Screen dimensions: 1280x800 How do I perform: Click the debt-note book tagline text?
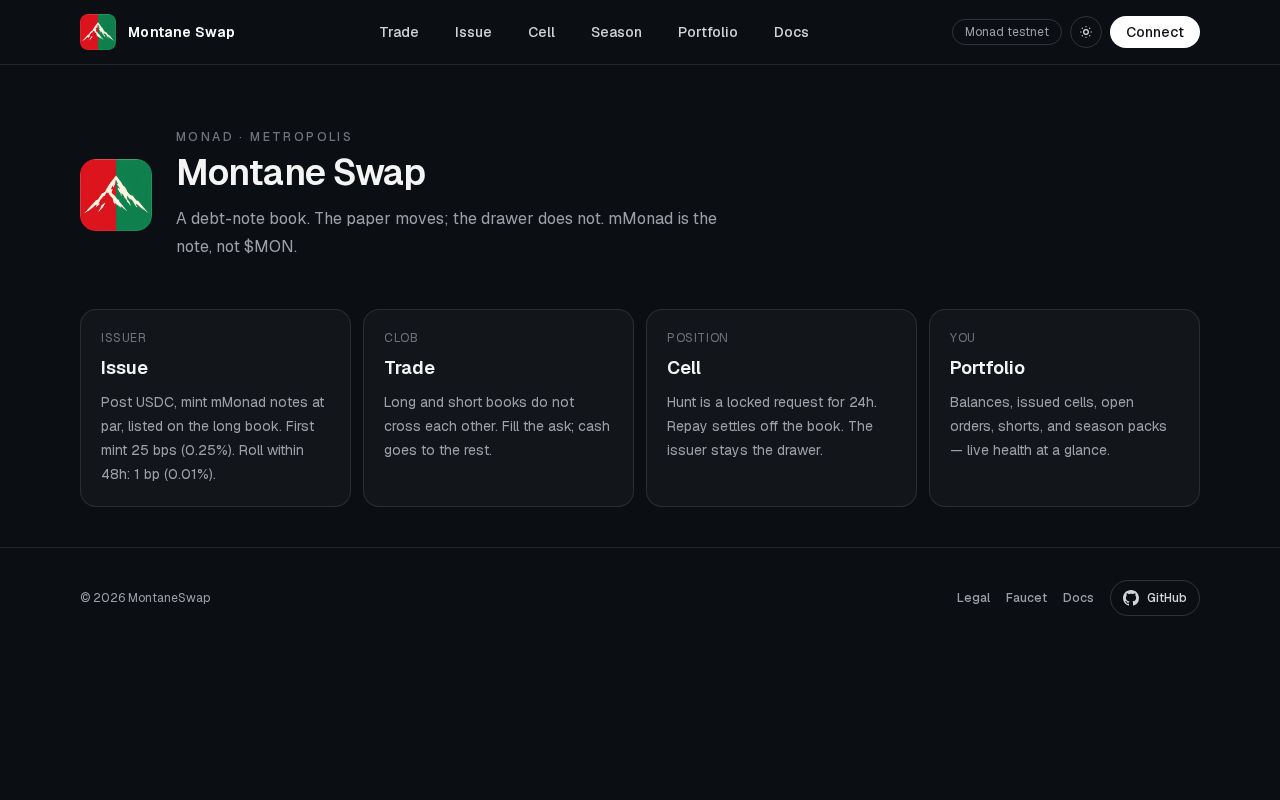pyautogui.click(x=446, y=232)
